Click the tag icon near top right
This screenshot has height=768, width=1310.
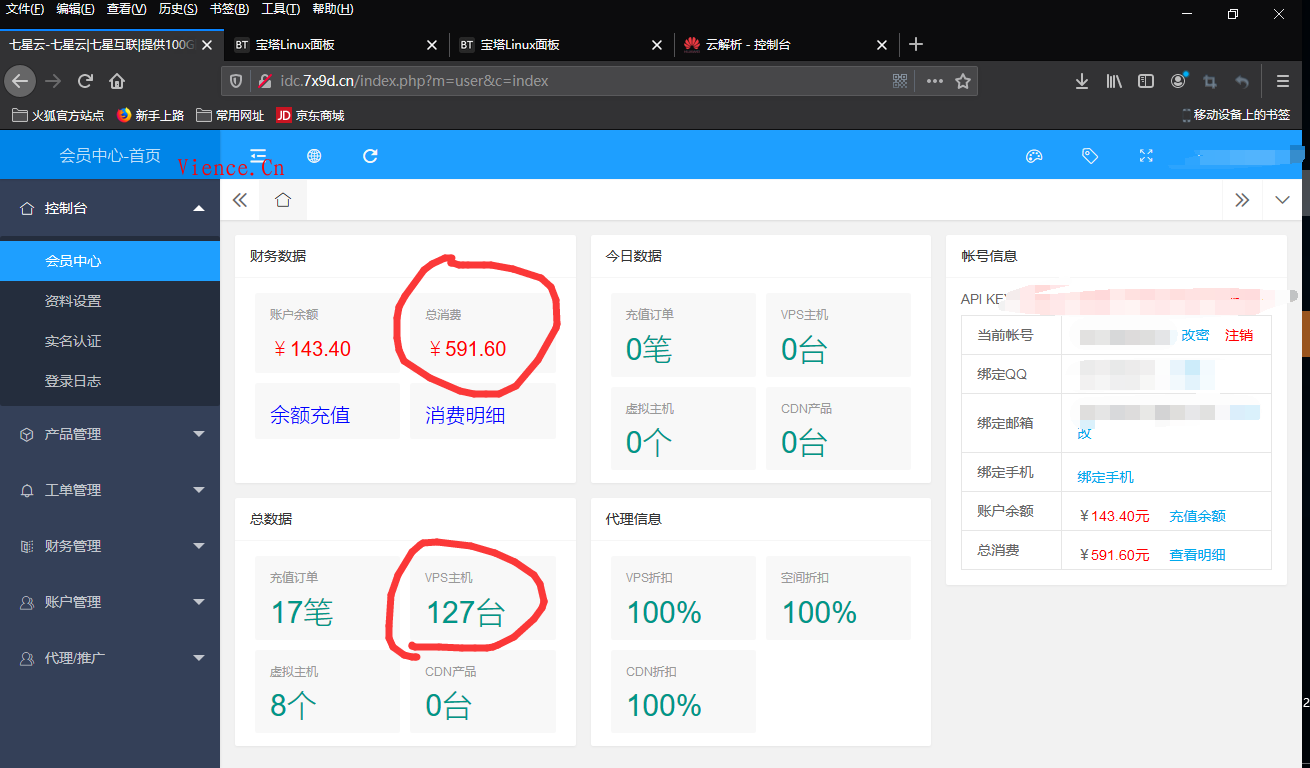click(1090, 156)
